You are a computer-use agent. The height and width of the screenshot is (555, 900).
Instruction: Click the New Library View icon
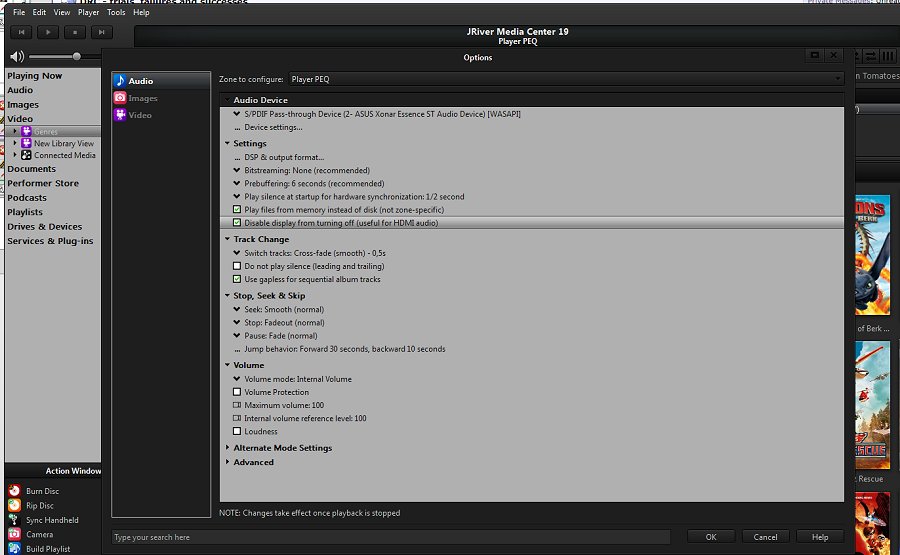[x=26, y=143]
